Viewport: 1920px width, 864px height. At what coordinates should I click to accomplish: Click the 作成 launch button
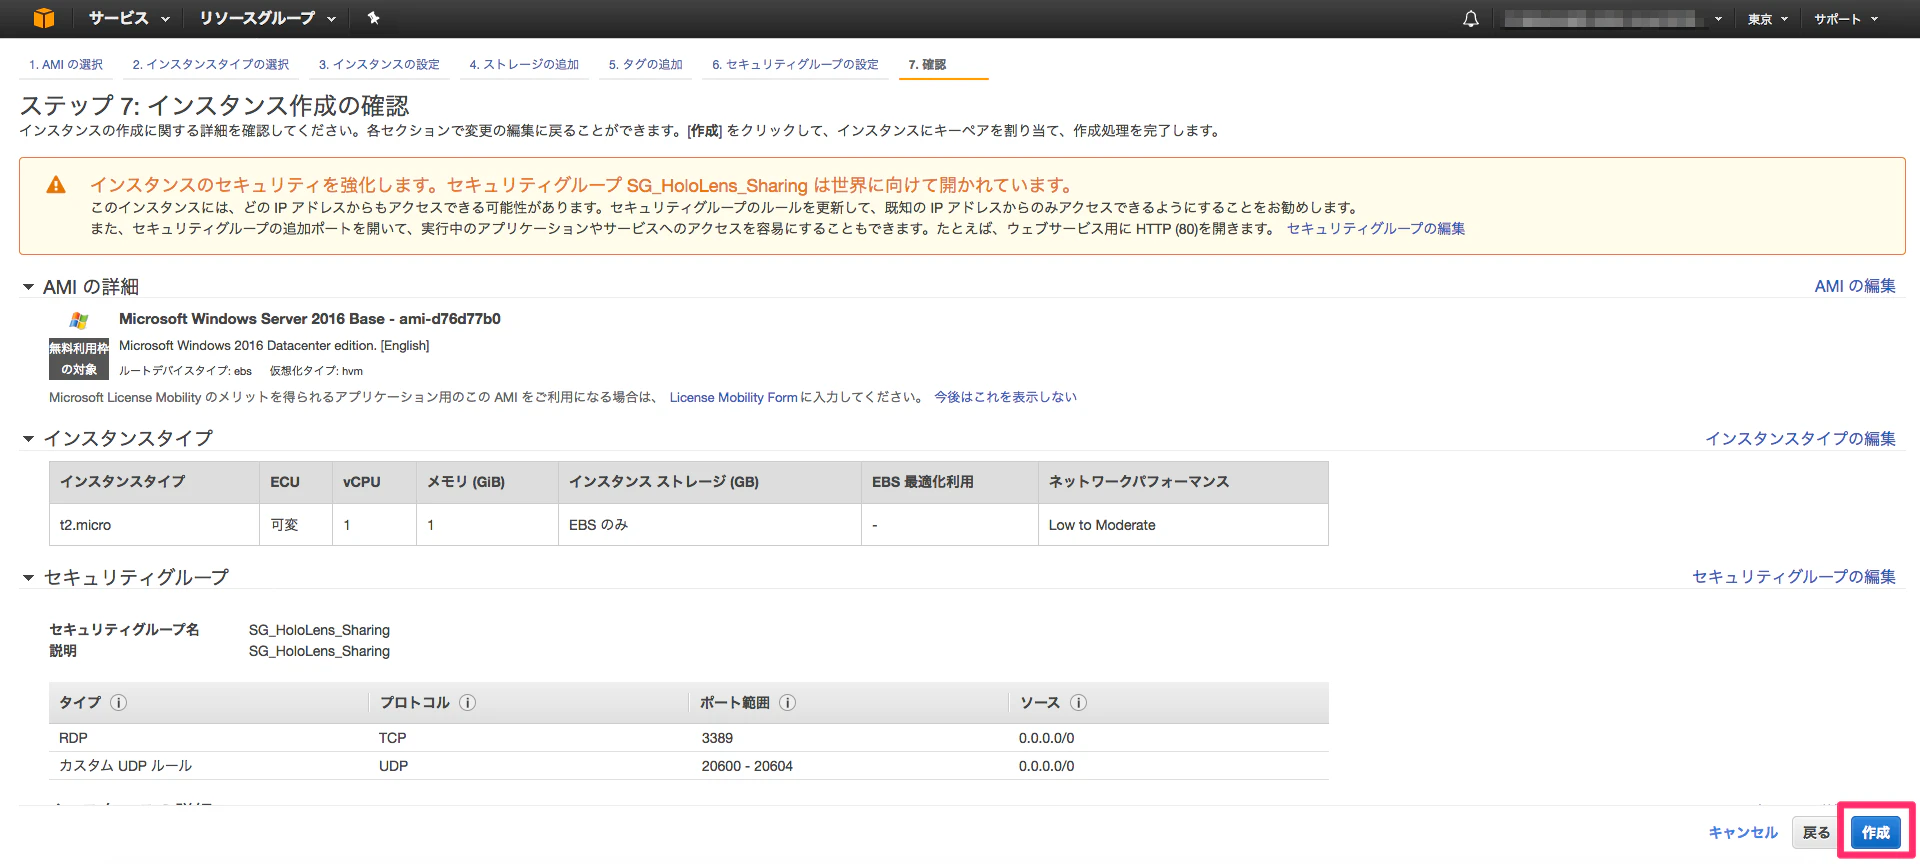[1875, 832]
